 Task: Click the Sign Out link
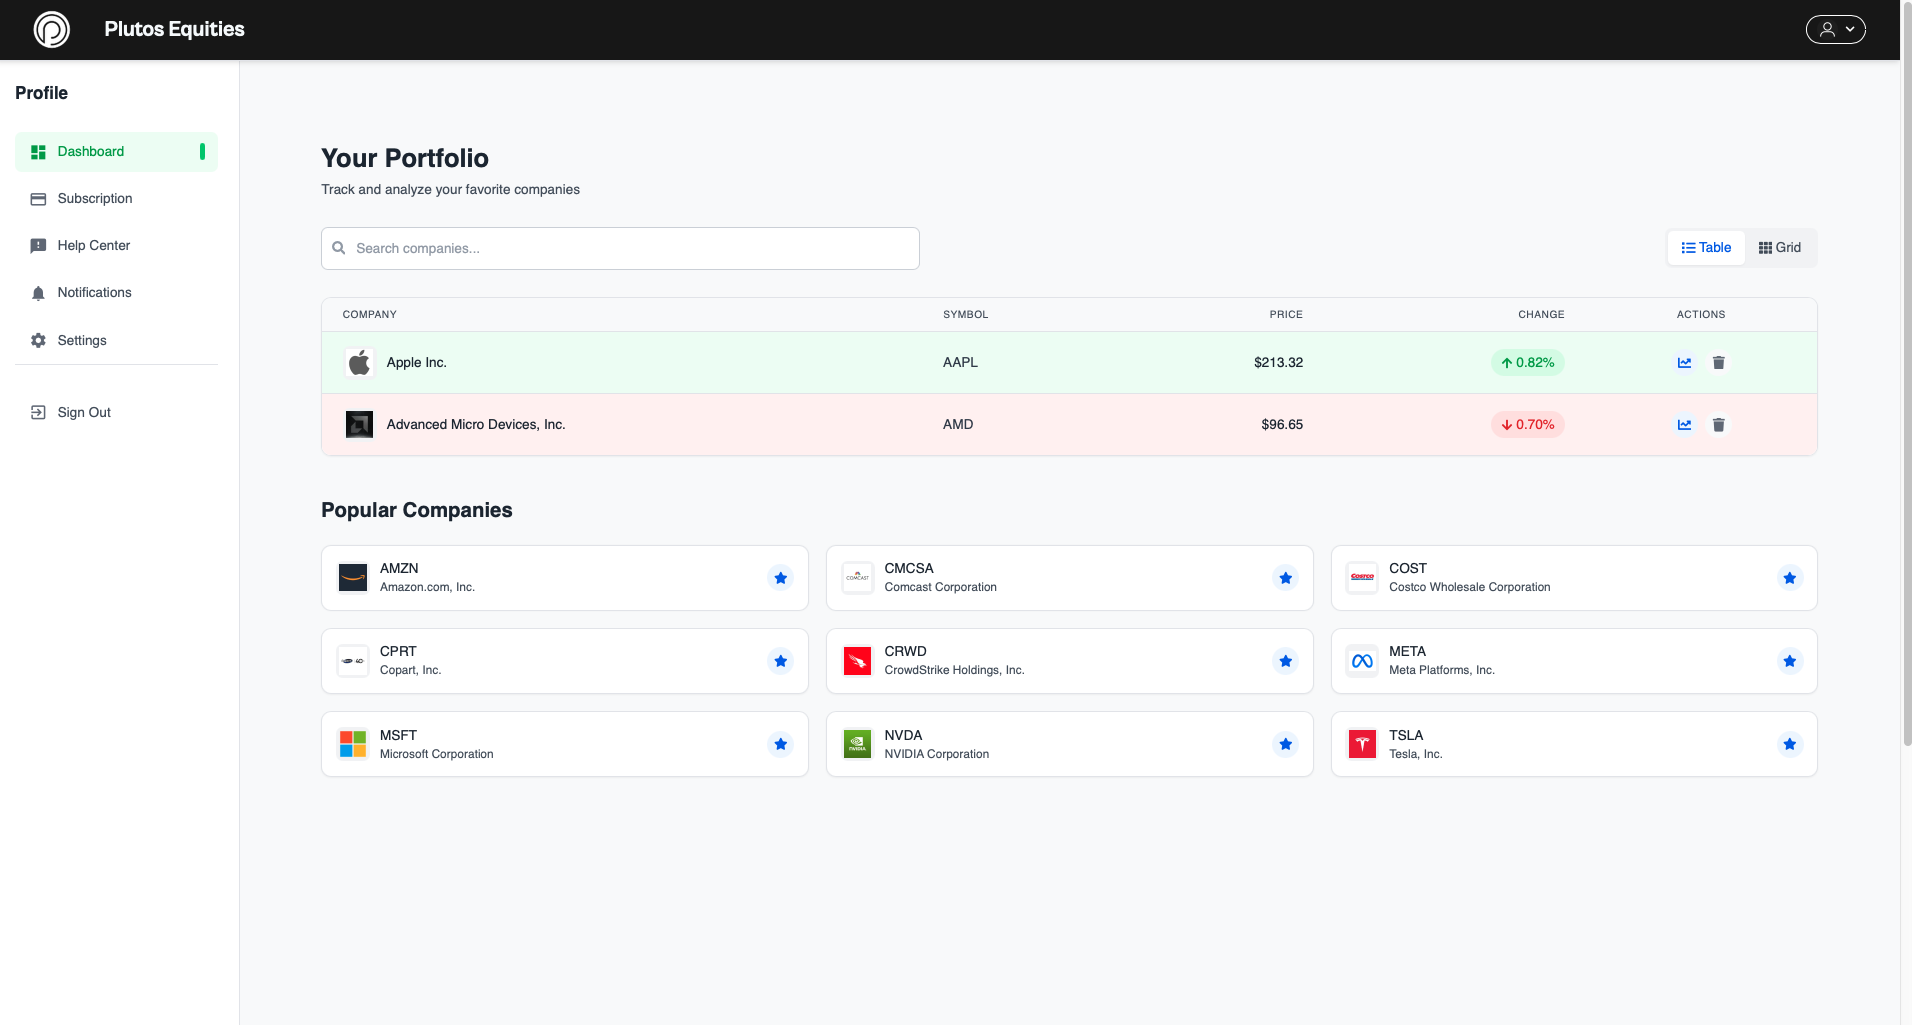[x=83, y=412]
